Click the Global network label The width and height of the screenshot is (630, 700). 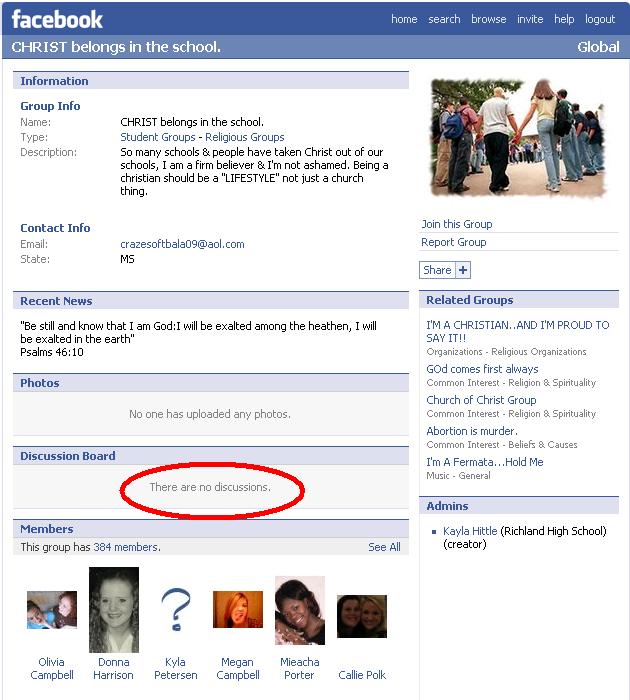tap(598, 47)
